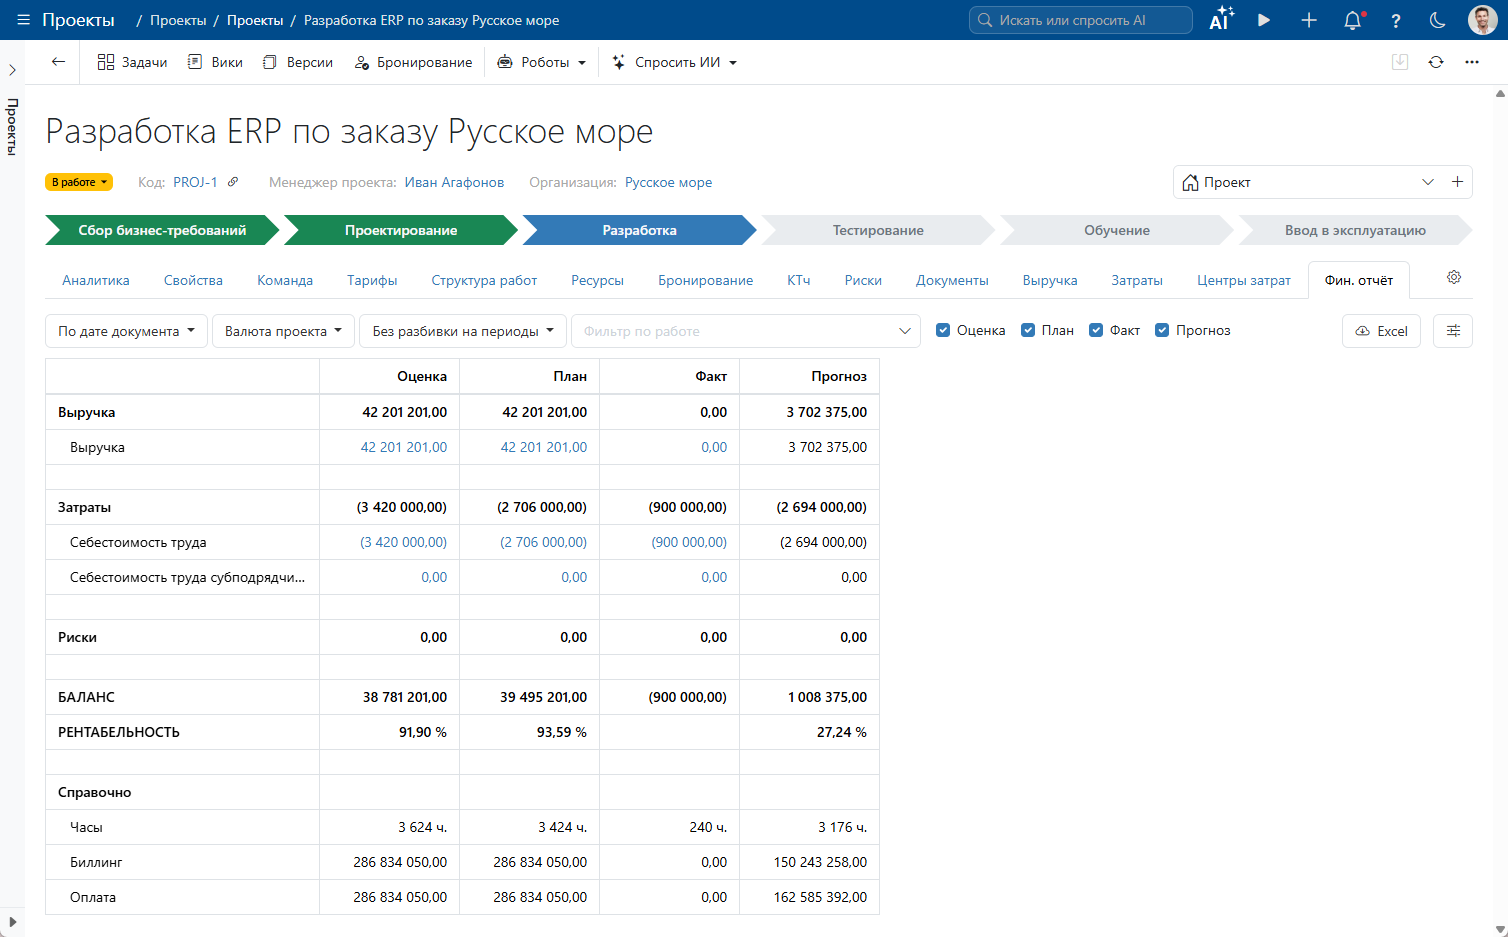Refresh the report with sync icon

[1436, 62]
